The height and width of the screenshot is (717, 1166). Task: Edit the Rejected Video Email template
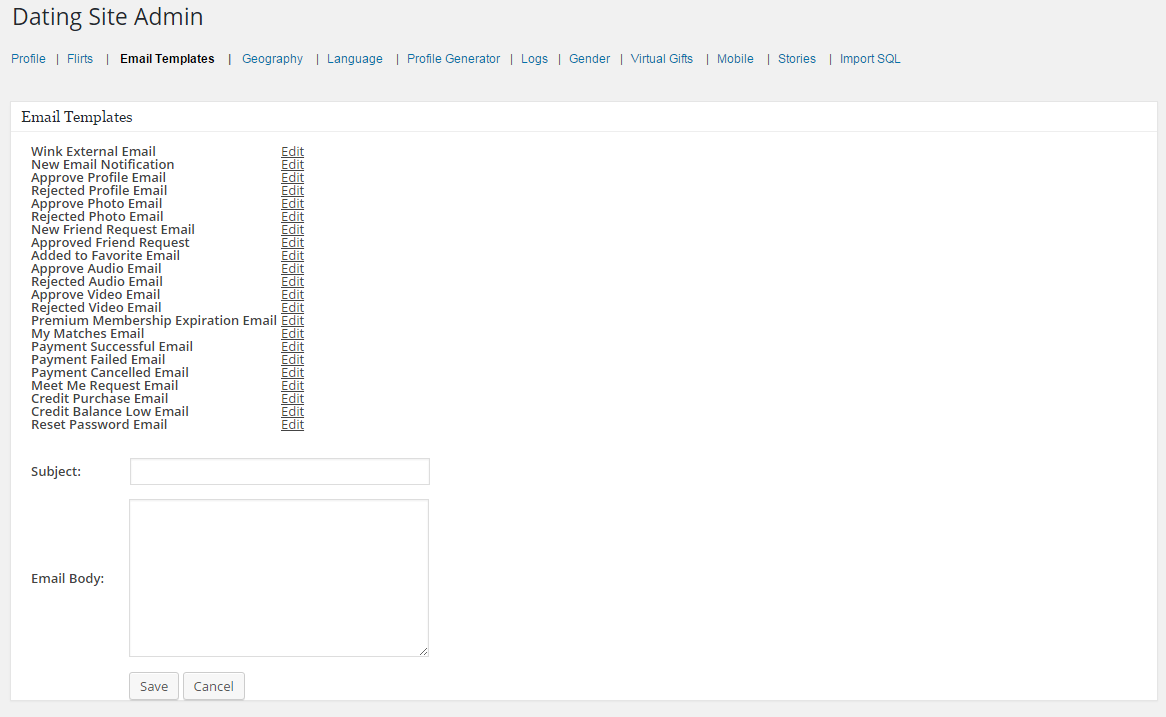click(x=292, y=308)
